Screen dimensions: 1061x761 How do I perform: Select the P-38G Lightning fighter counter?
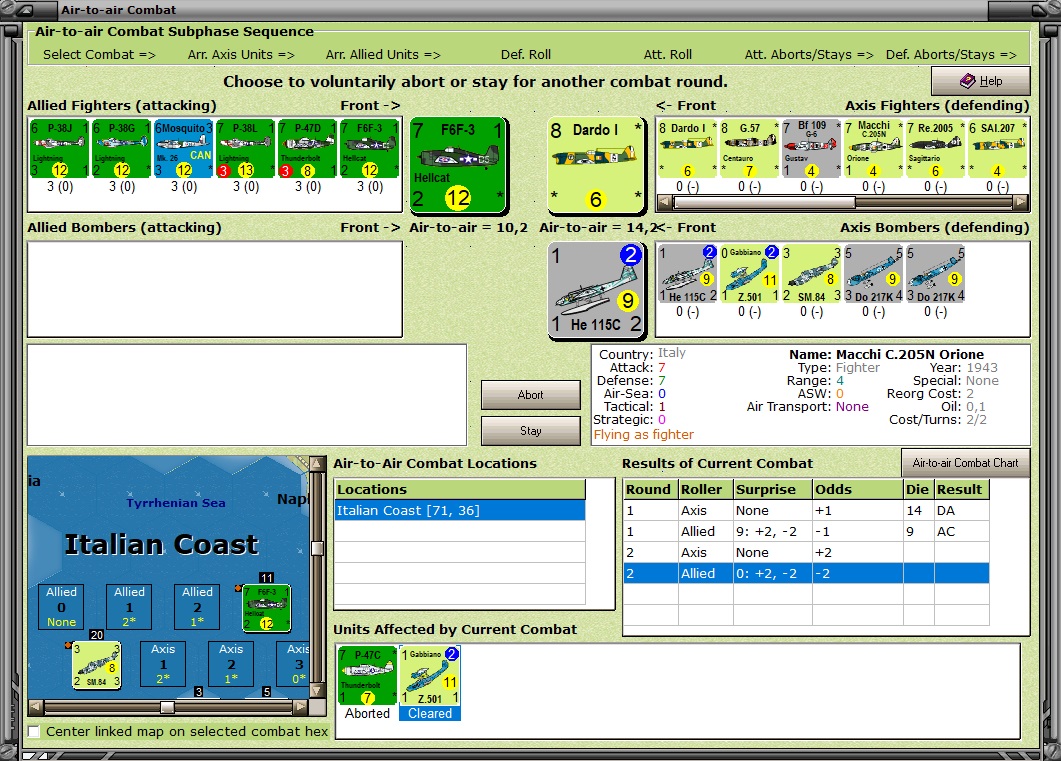pyautogui.click(x=121, y=149)
